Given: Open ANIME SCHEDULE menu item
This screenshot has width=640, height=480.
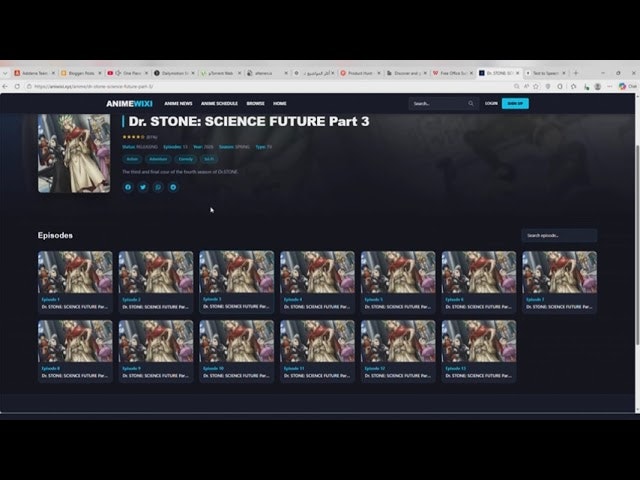Looking at the screenshot, I should (x=219, y=104).
